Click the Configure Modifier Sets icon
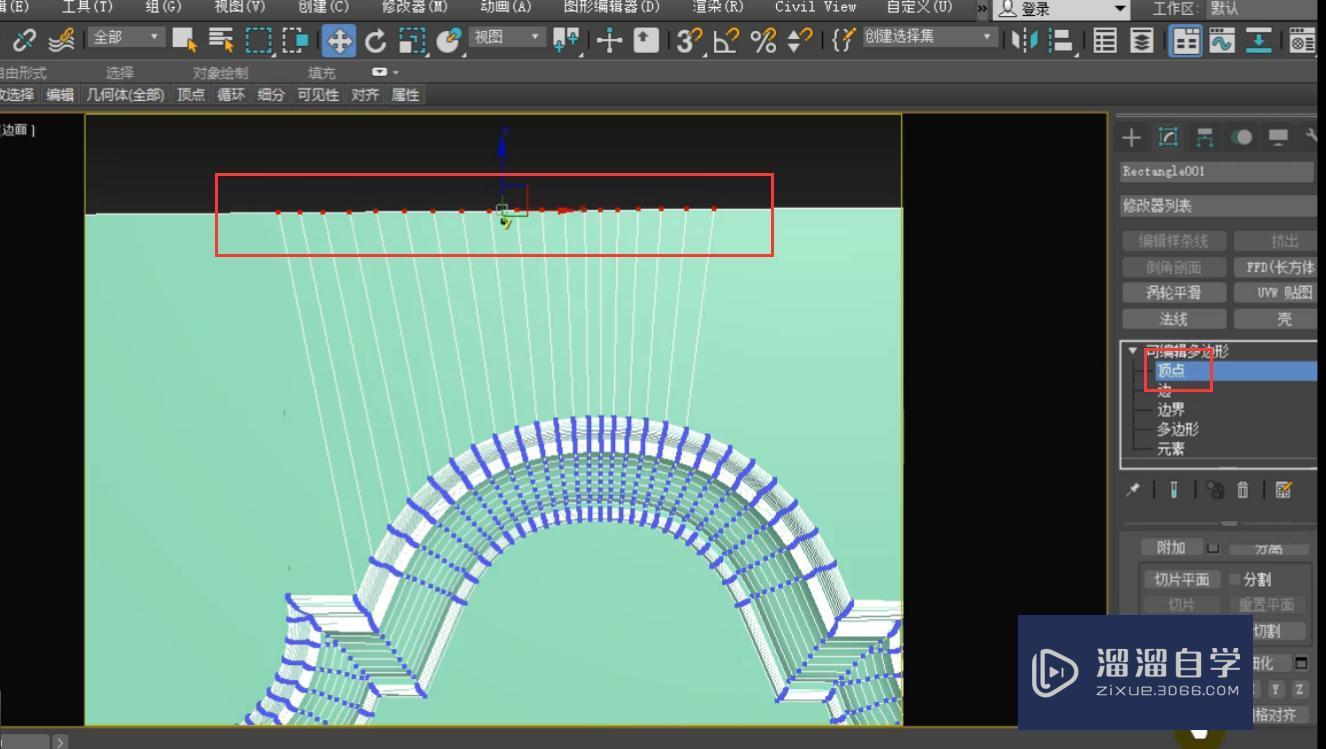Screen dimensions: 1326x749 pos(1284,490)
